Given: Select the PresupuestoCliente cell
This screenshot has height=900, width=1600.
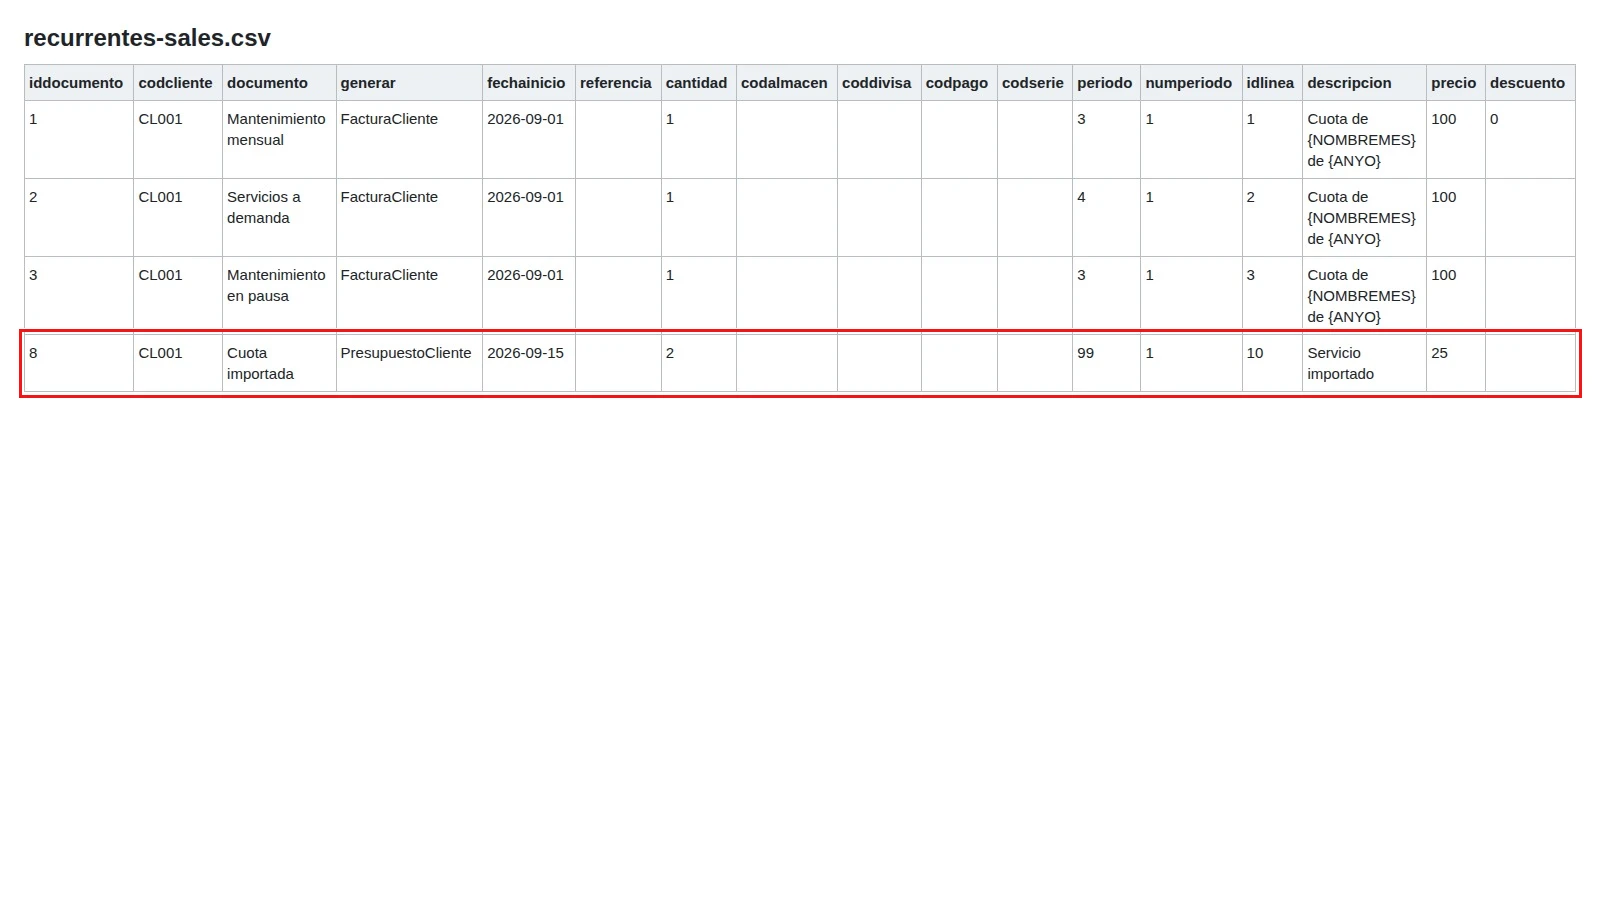Looking at the screenshot, I should 409,363.
